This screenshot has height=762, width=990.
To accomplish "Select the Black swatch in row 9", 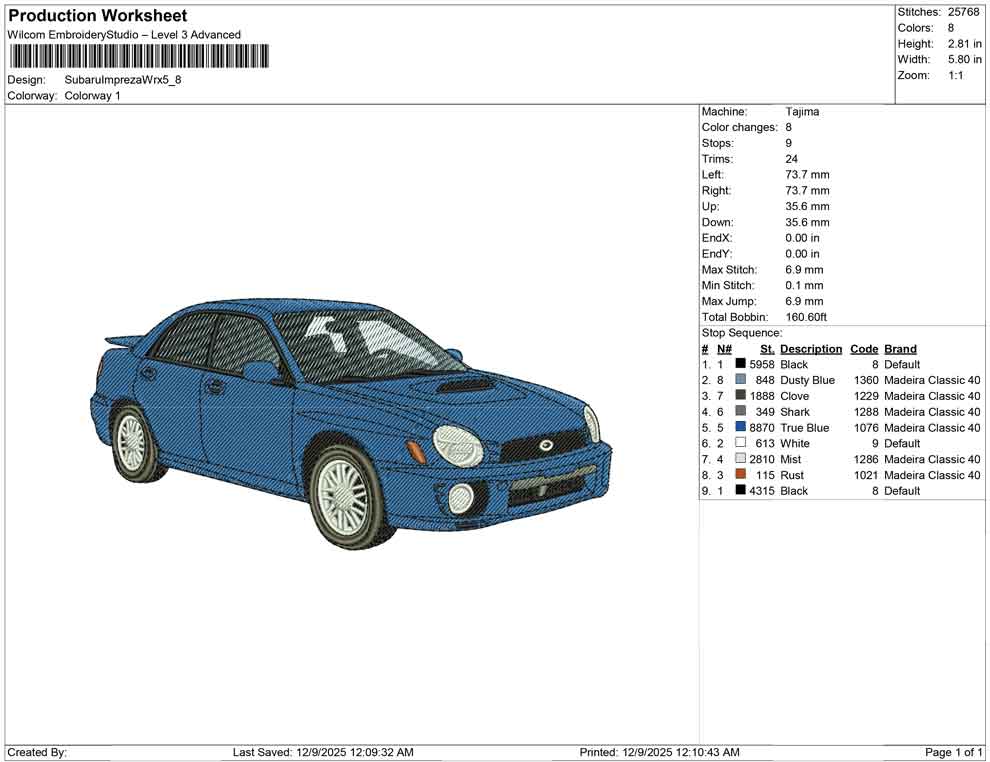I will pyautogui.click(x=740, y=490).
